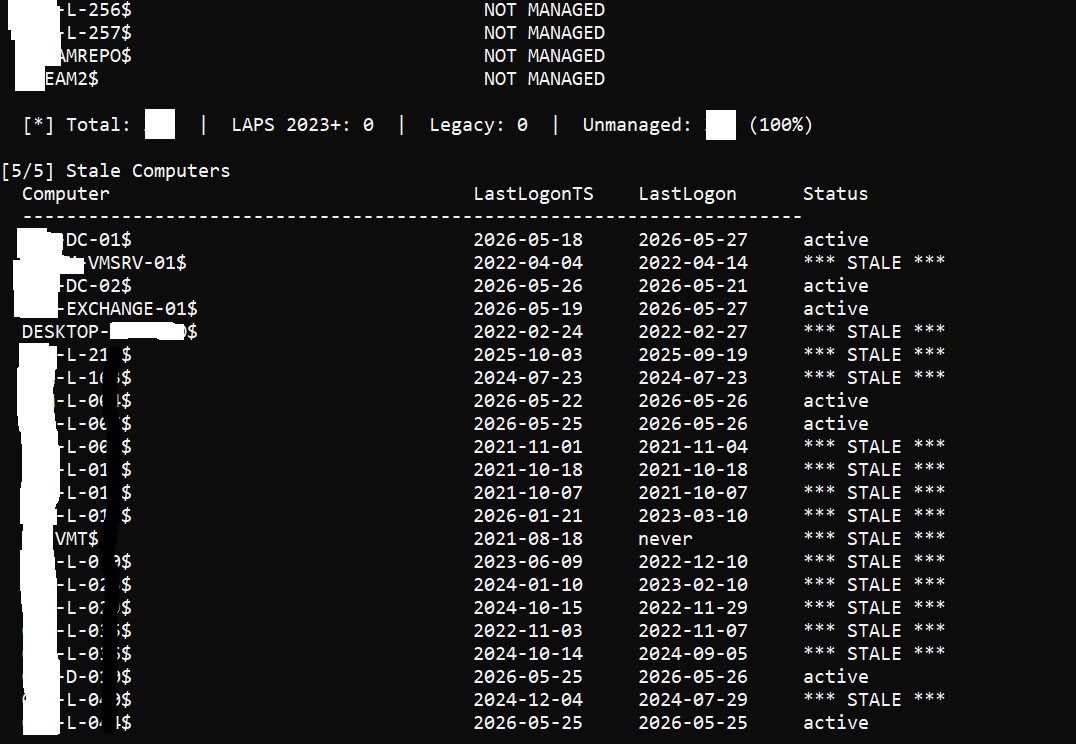Select the date '2022-02-24' on DESKTOP row

pos(528,332)
